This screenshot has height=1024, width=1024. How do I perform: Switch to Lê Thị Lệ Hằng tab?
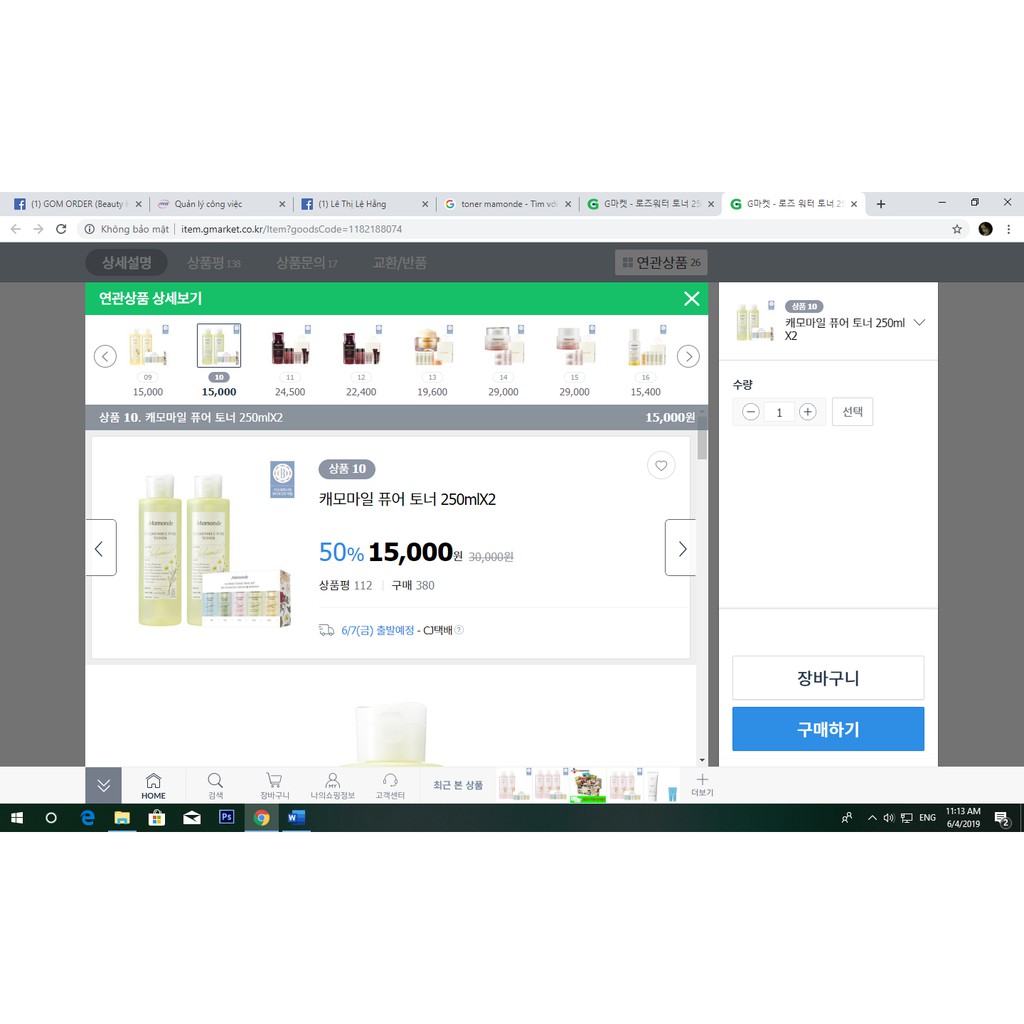pyautogui.click(x=364, y=204)
